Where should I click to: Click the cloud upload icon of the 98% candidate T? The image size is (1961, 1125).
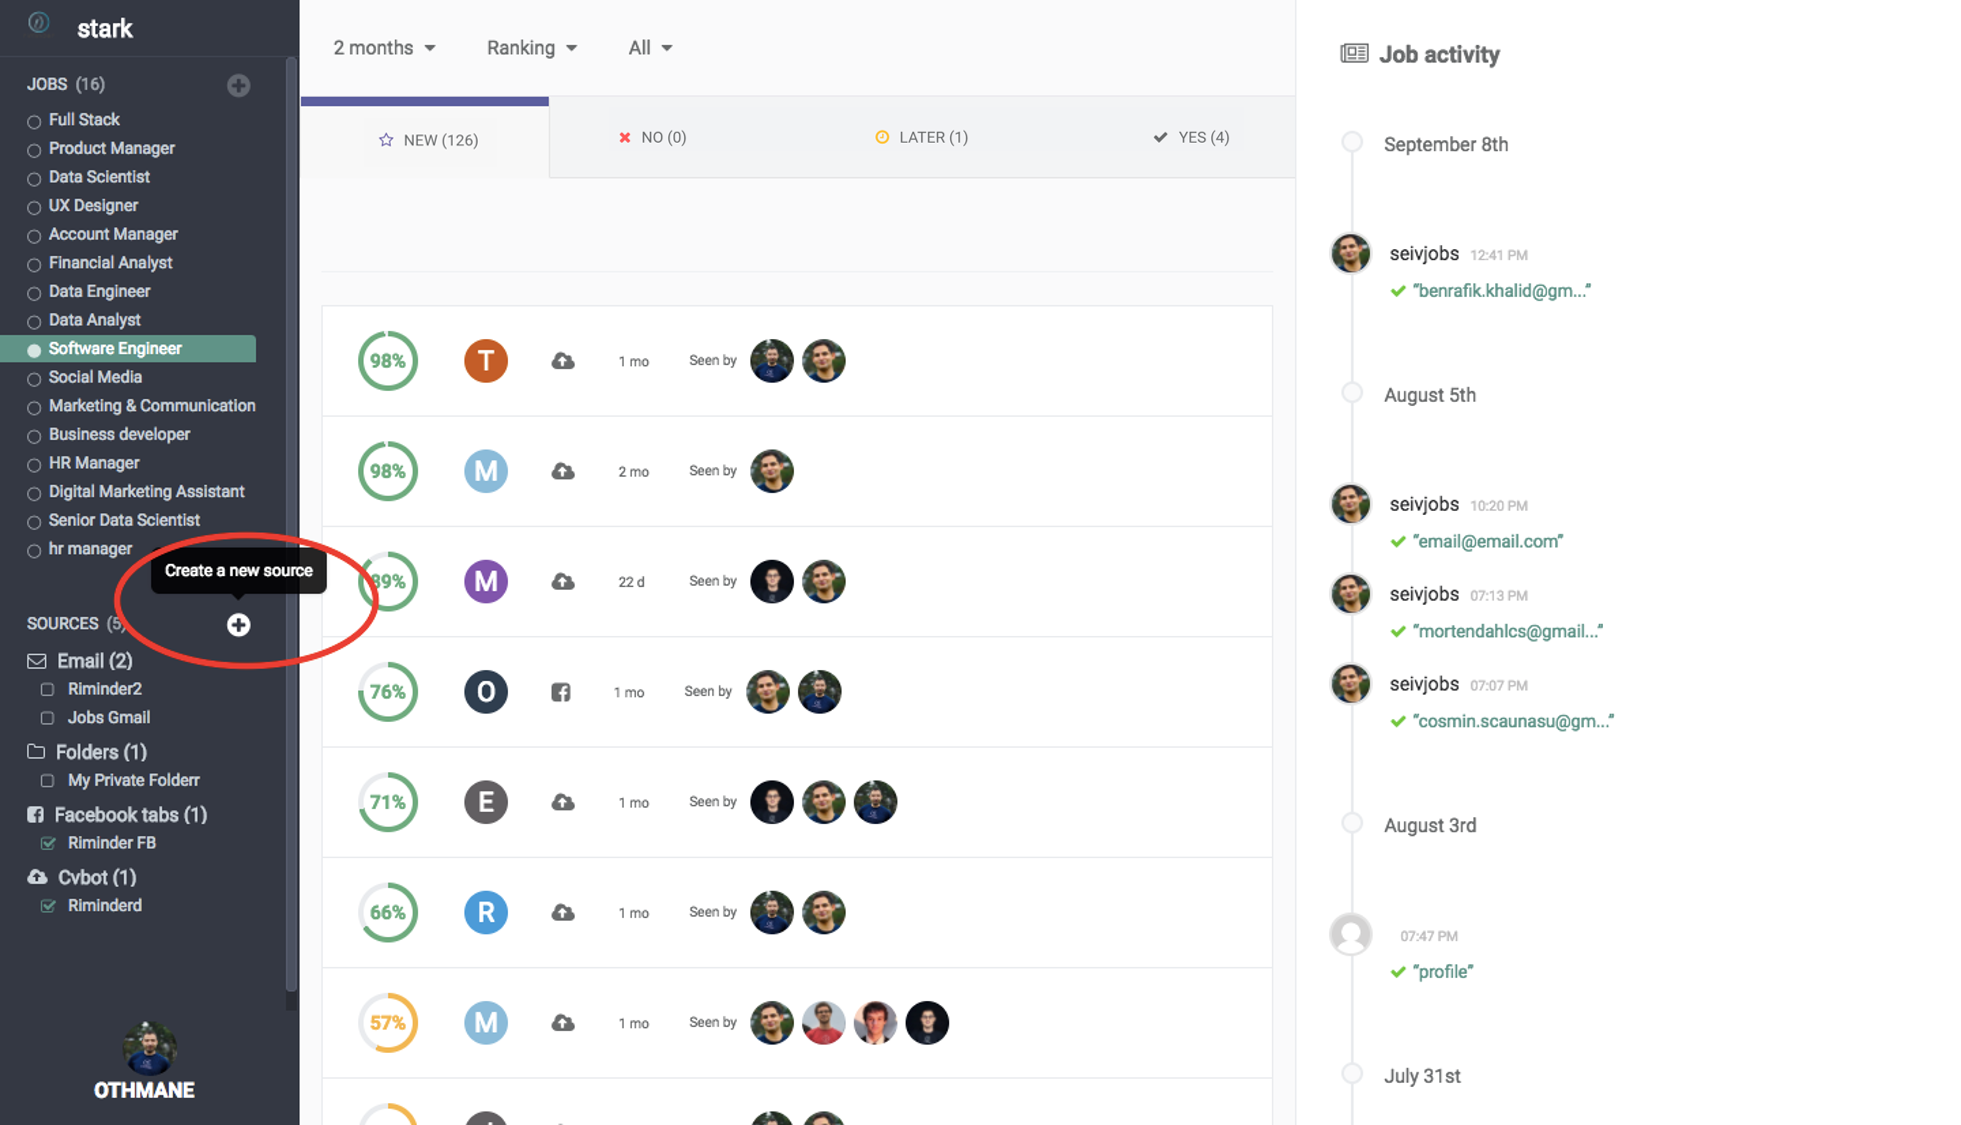563,361
